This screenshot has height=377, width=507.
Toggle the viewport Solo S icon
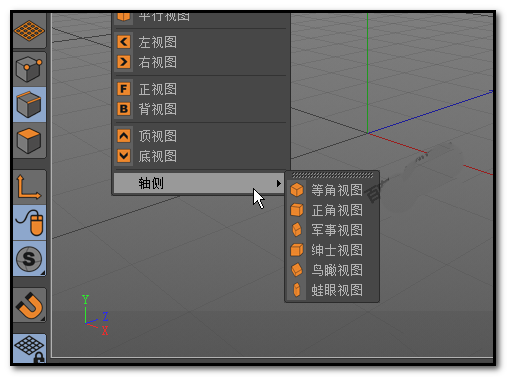point(29,258)
